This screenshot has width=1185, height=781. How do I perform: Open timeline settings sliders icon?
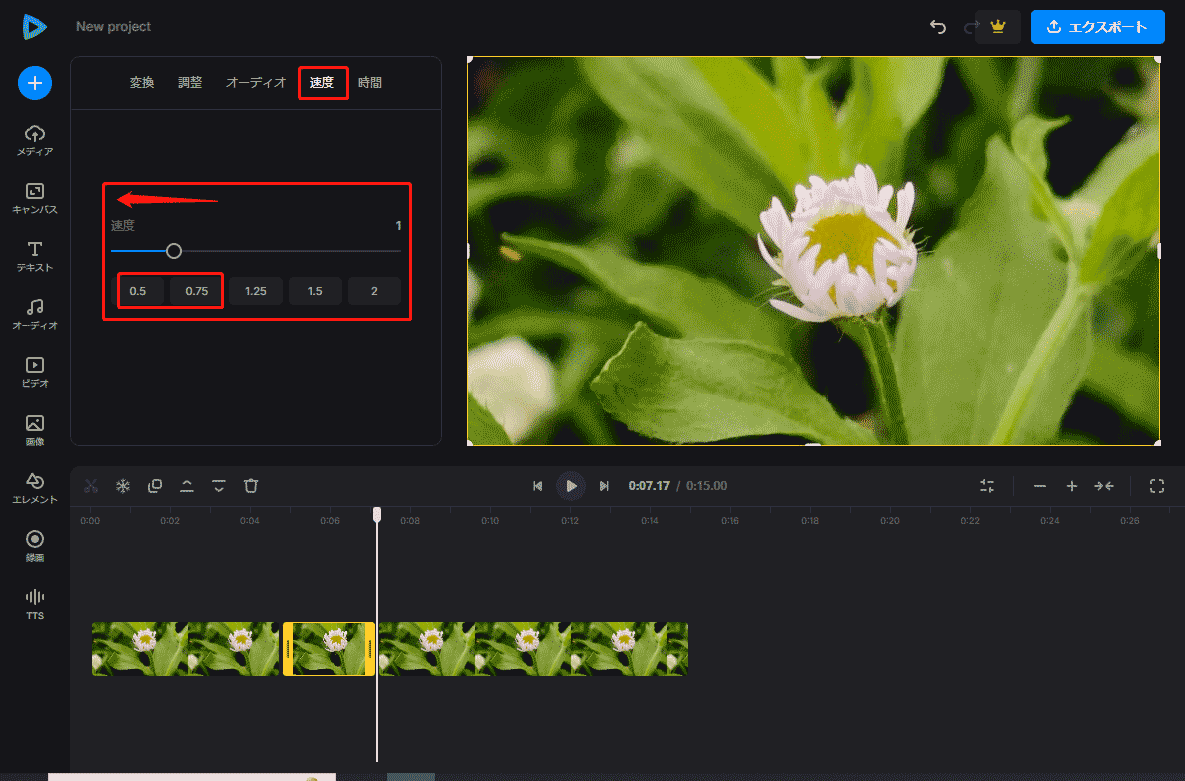click(987, 486)
